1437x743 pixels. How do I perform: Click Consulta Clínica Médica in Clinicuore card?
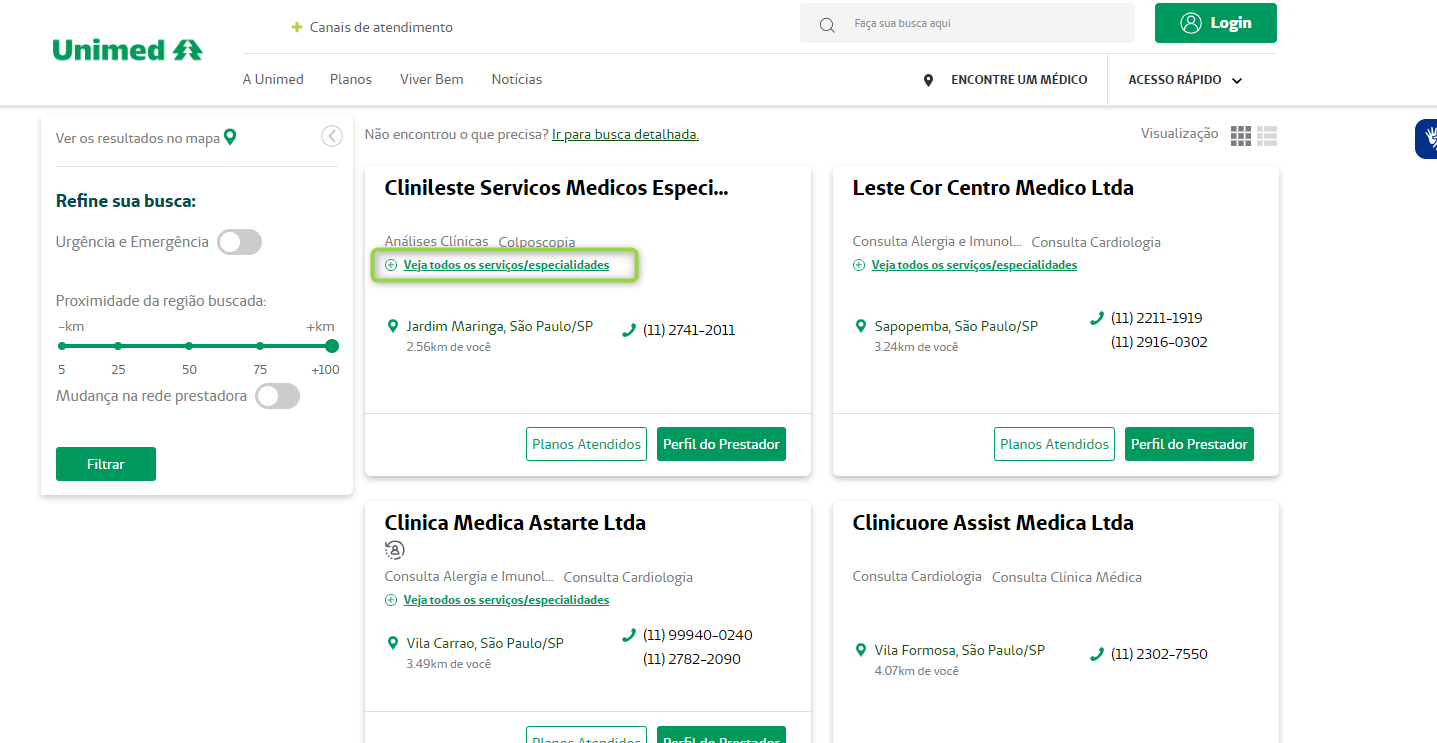(x=1067, y=577)
